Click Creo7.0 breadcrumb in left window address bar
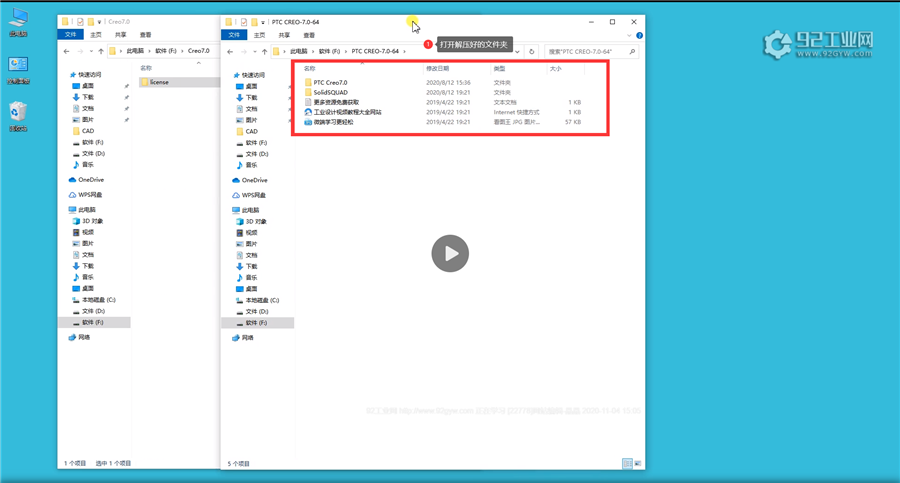This screenshot has width=900, height=483. pos(199,51)
